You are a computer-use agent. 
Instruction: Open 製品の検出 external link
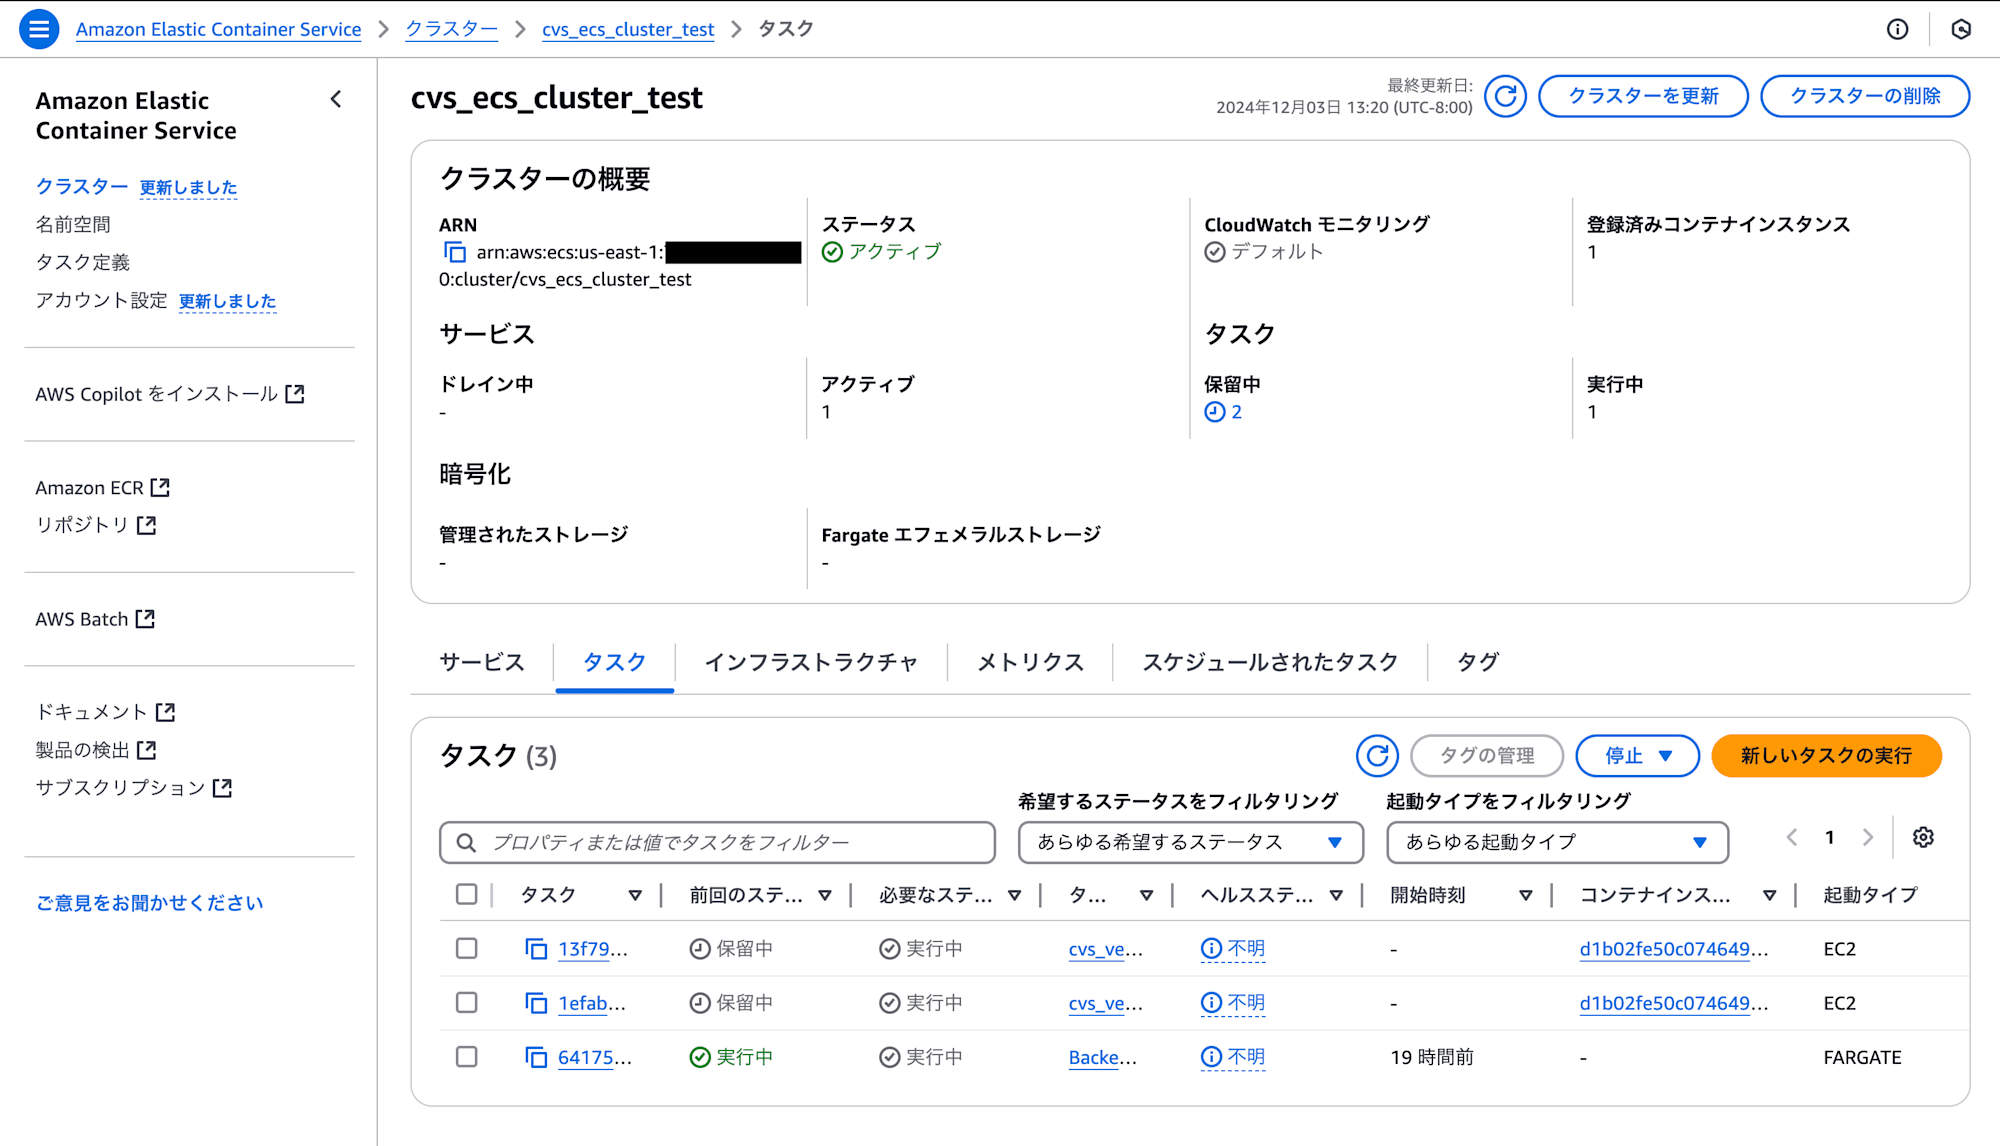(96, 750)
